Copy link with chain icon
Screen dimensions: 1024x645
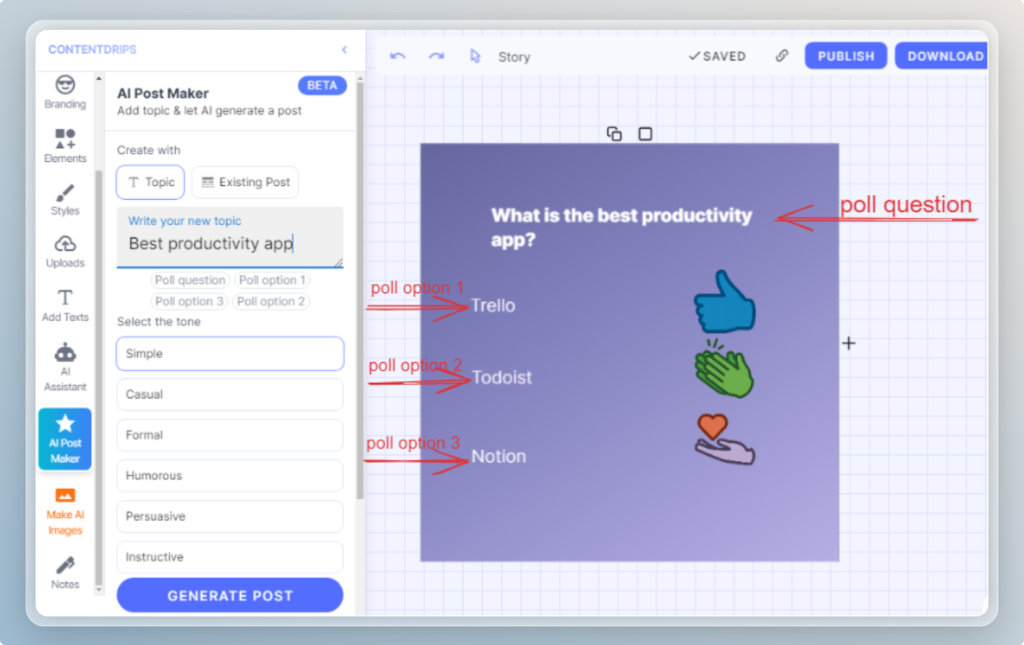(x=782, y=56)
